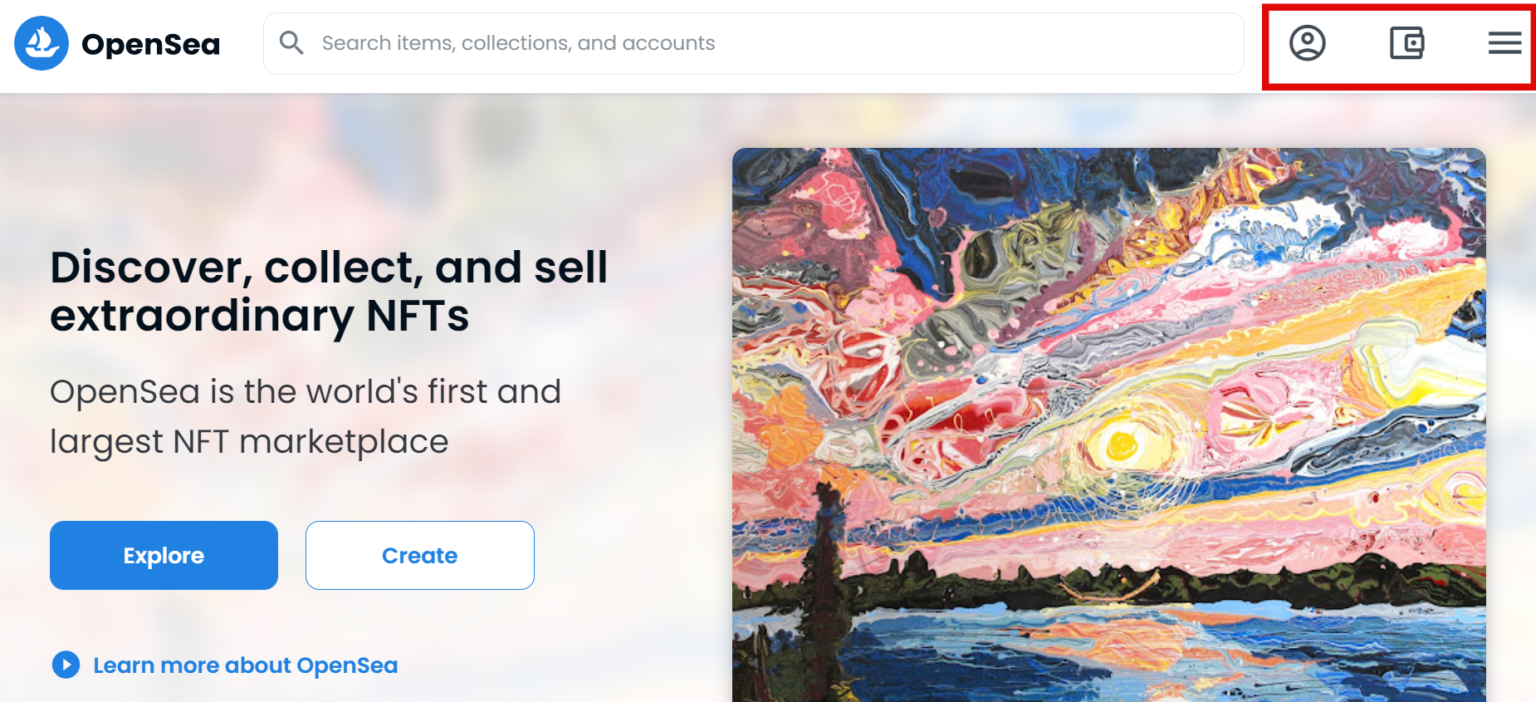This screenshot has width=1536, height=702.
Task: Click the magnifying glass search icon
Action: point(291,43)
